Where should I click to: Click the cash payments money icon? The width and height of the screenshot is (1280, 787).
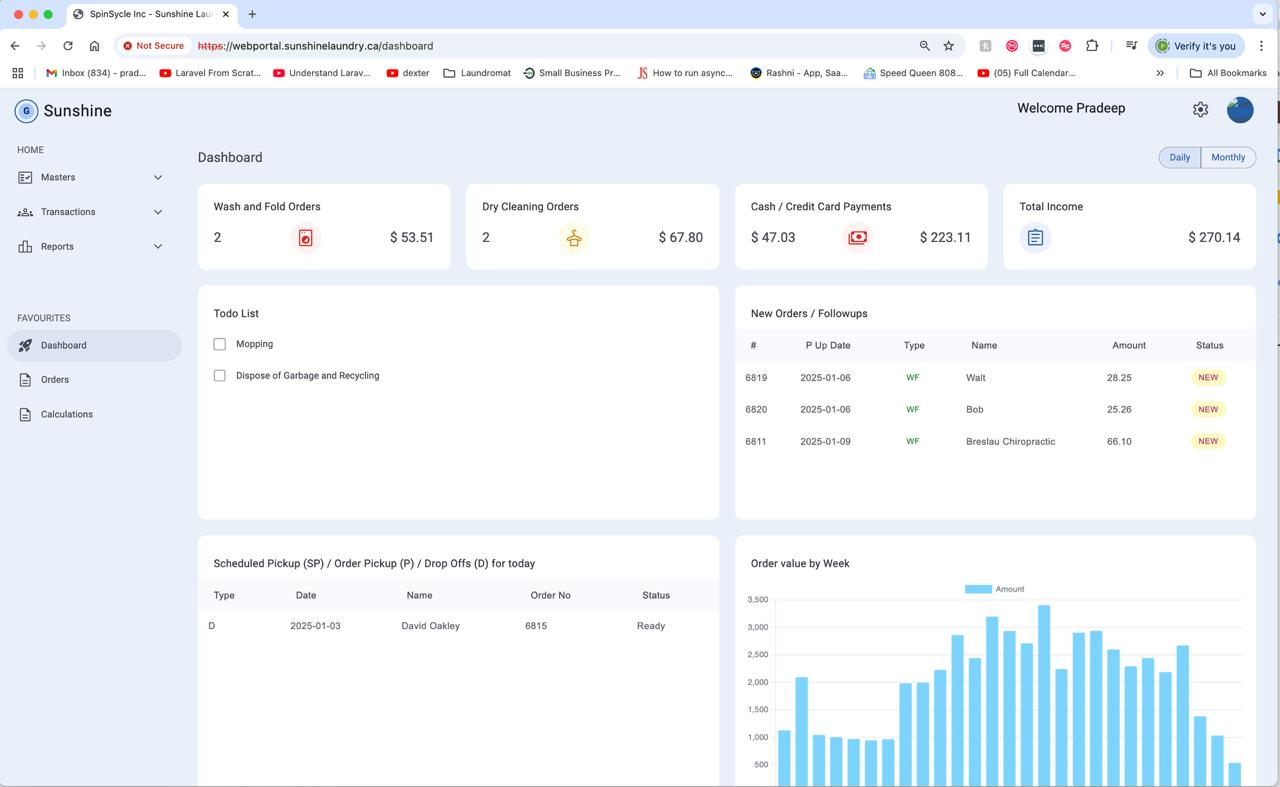(857, 238)
